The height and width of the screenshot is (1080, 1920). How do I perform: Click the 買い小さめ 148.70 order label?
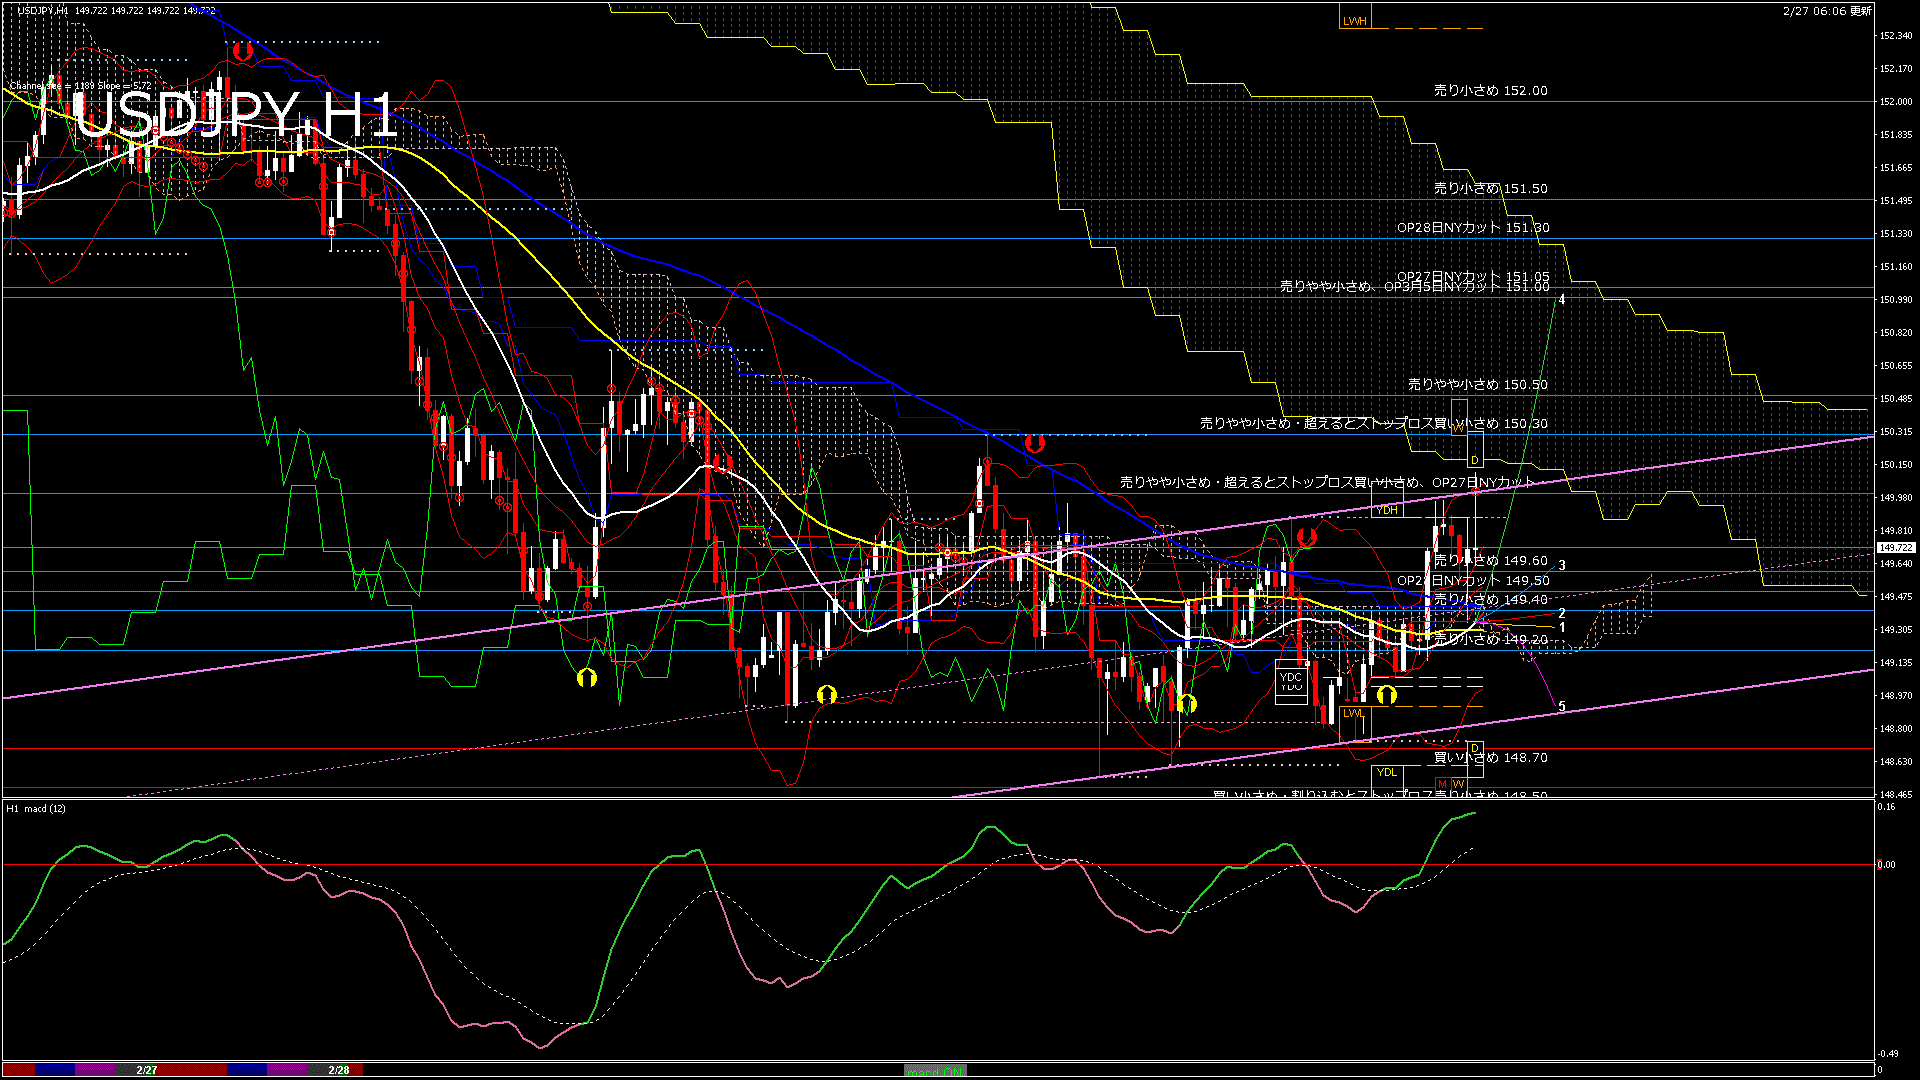click(1490, 758)
